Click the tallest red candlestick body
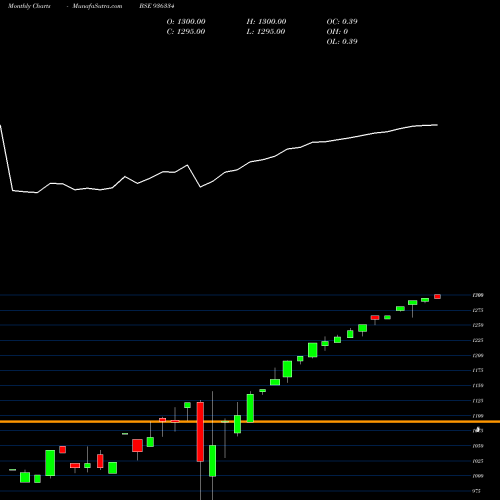Screen dimensions: 500x500 pyautogui.click(x=200, y=432)
